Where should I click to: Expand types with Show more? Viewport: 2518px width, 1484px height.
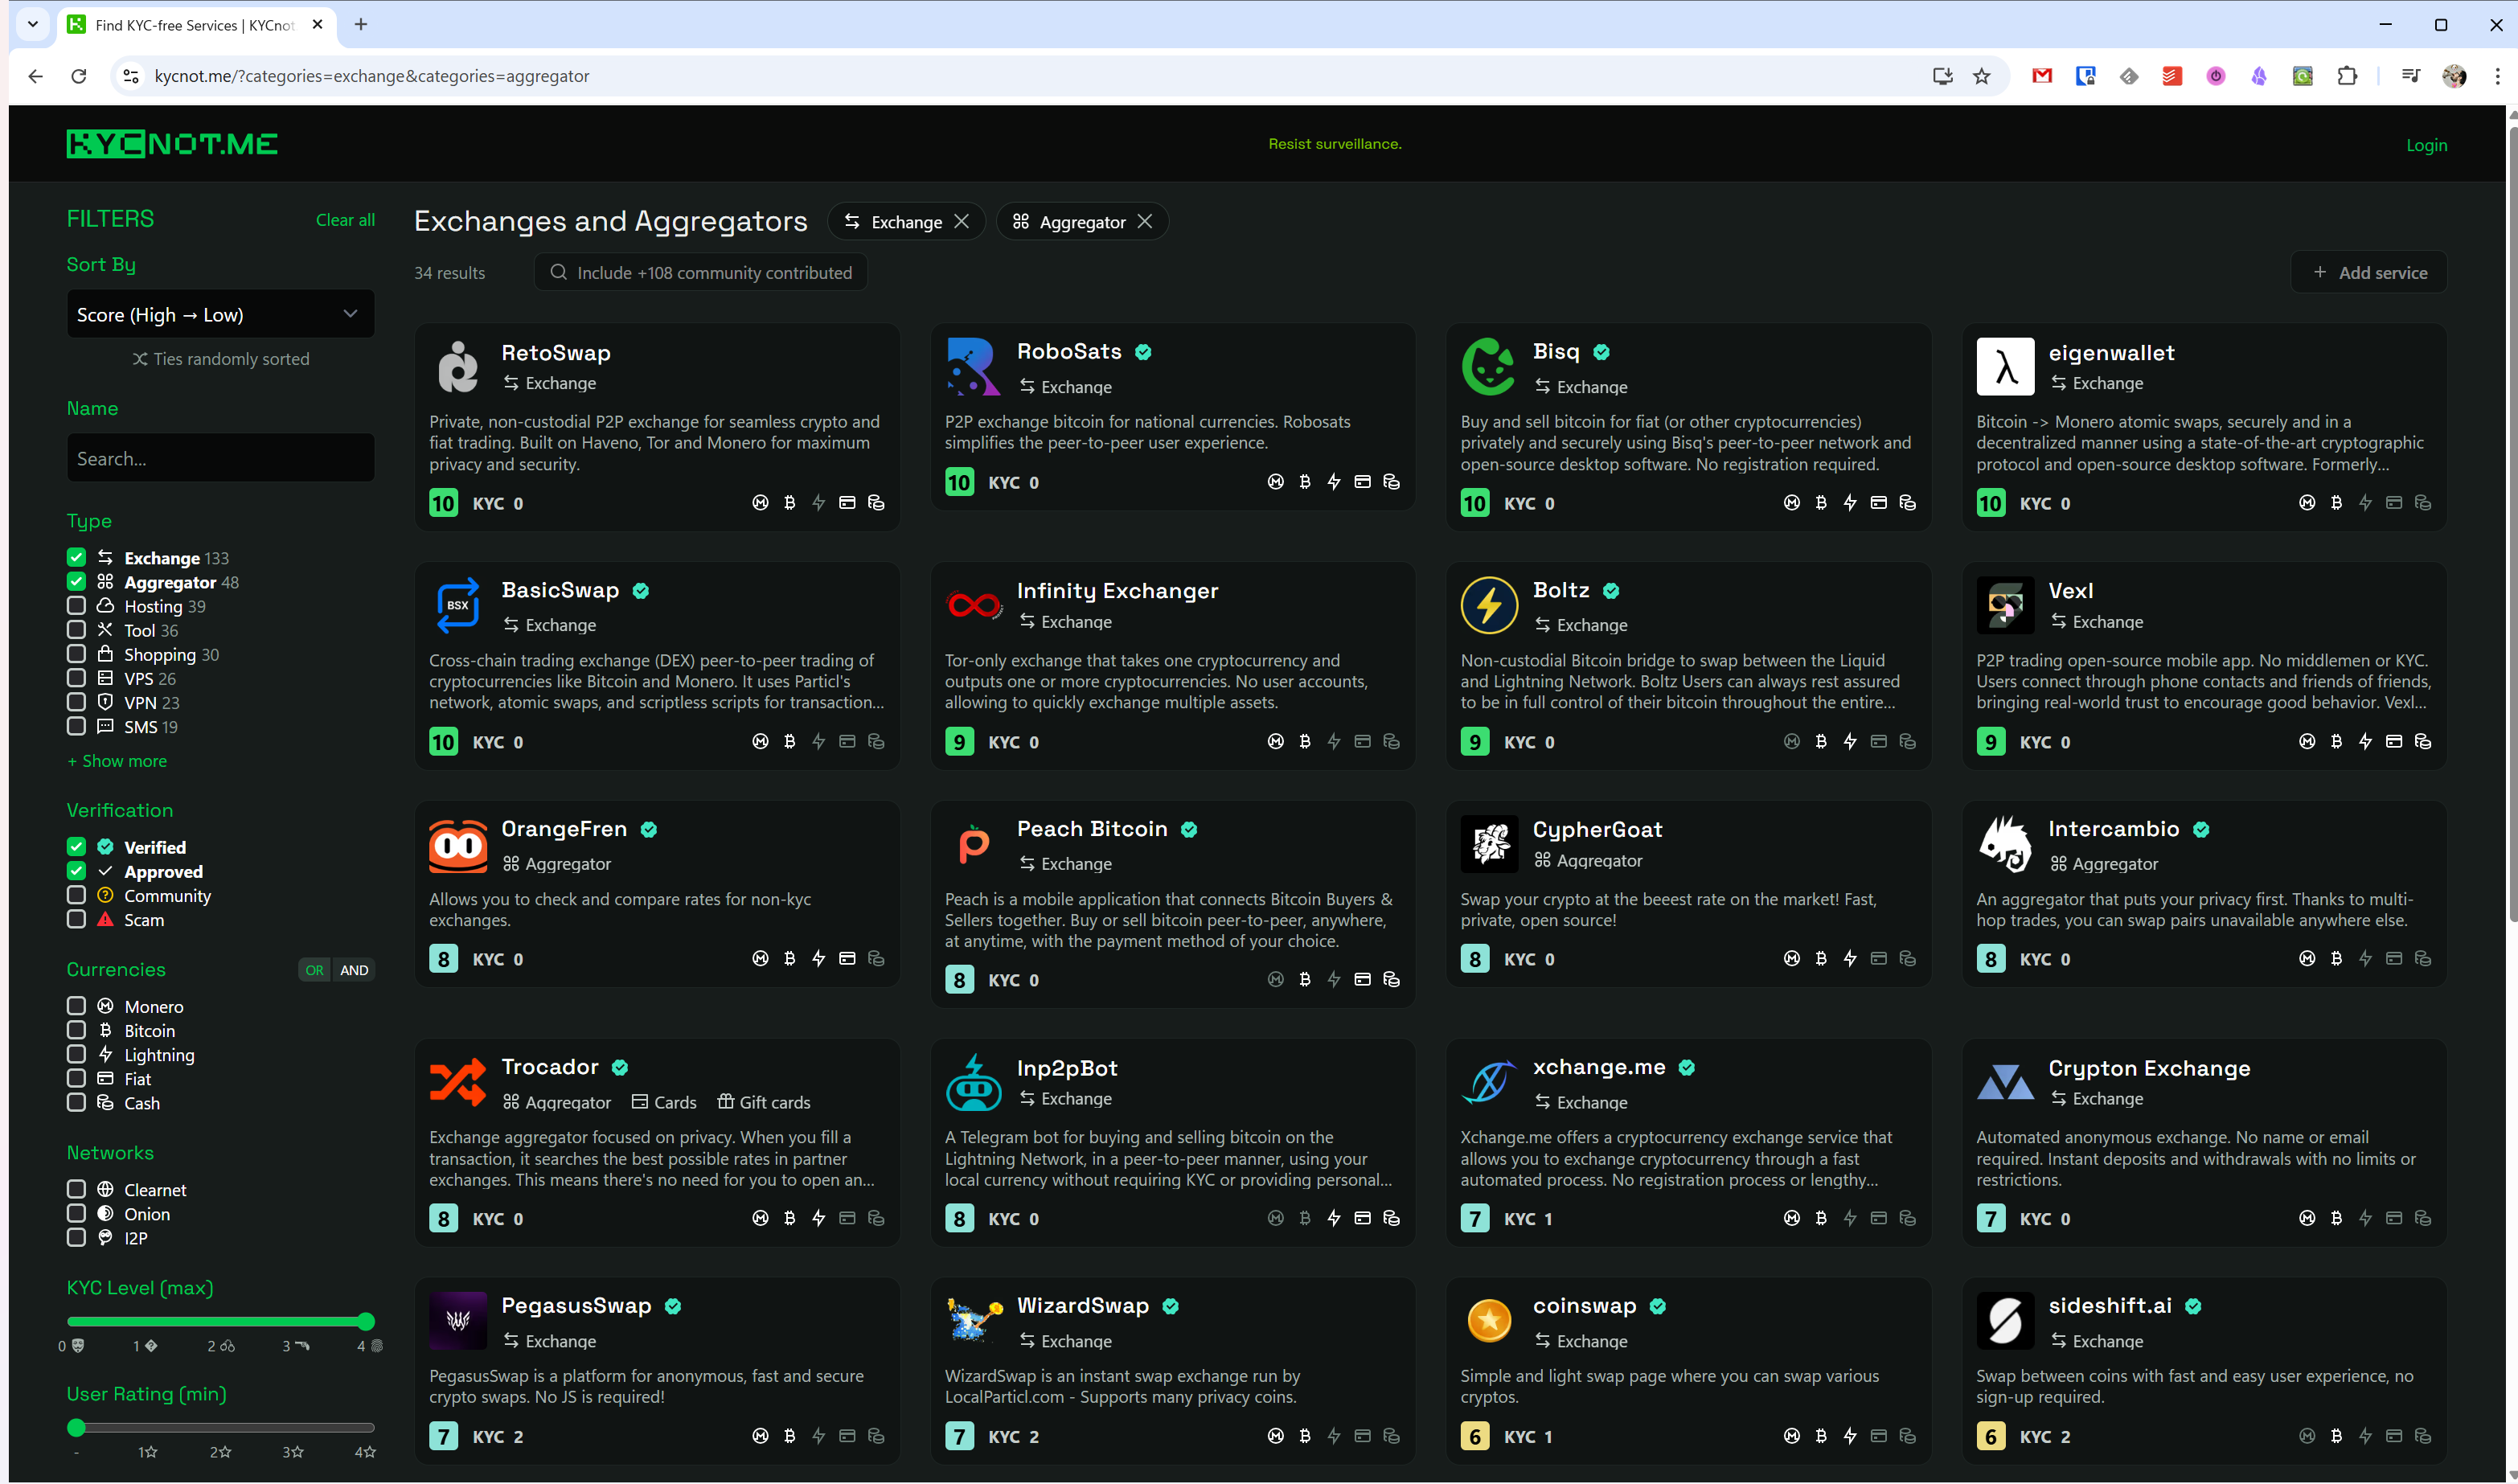[117, 761]
